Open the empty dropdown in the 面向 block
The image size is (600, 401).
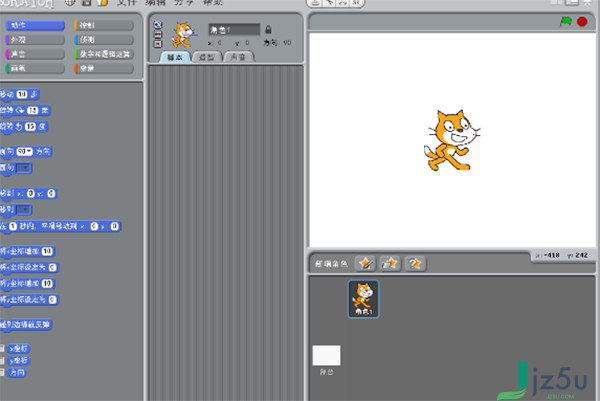point(23,168)
